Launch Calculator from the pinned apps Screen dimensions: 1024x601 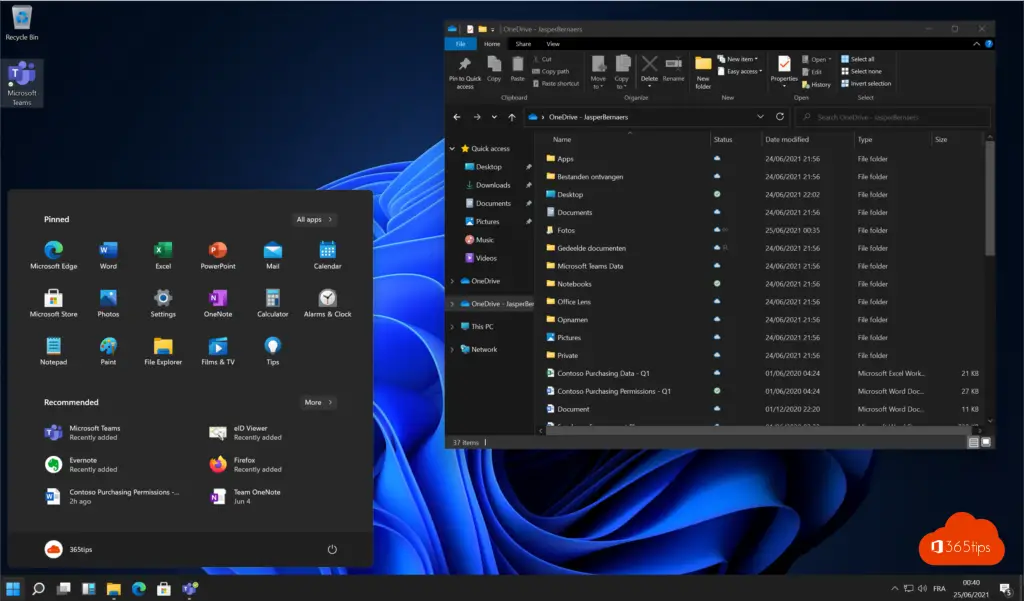coord(273,303)
